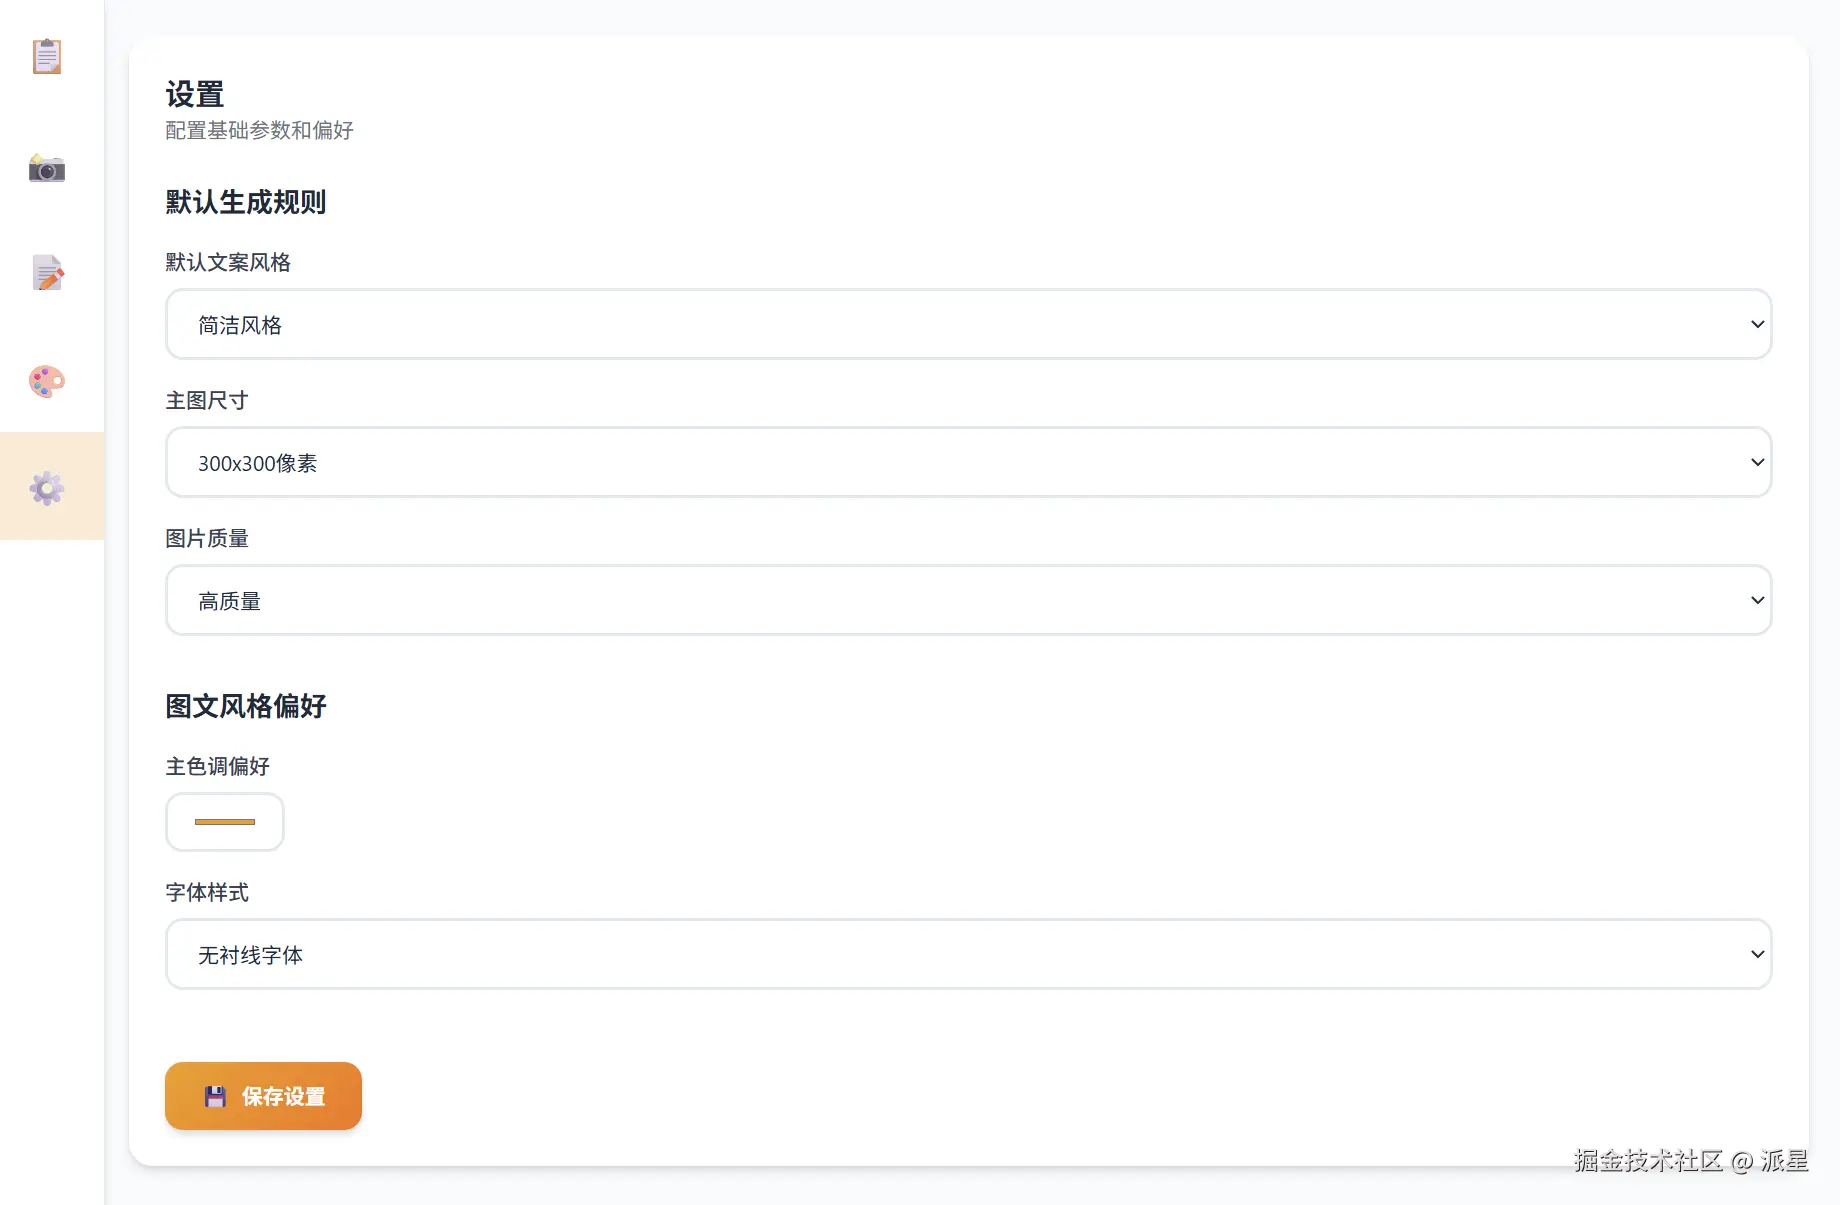Click the 默认文案风格 field label
The image size is (1840, 1205).
pyautogui.click(x=228, y=262)
